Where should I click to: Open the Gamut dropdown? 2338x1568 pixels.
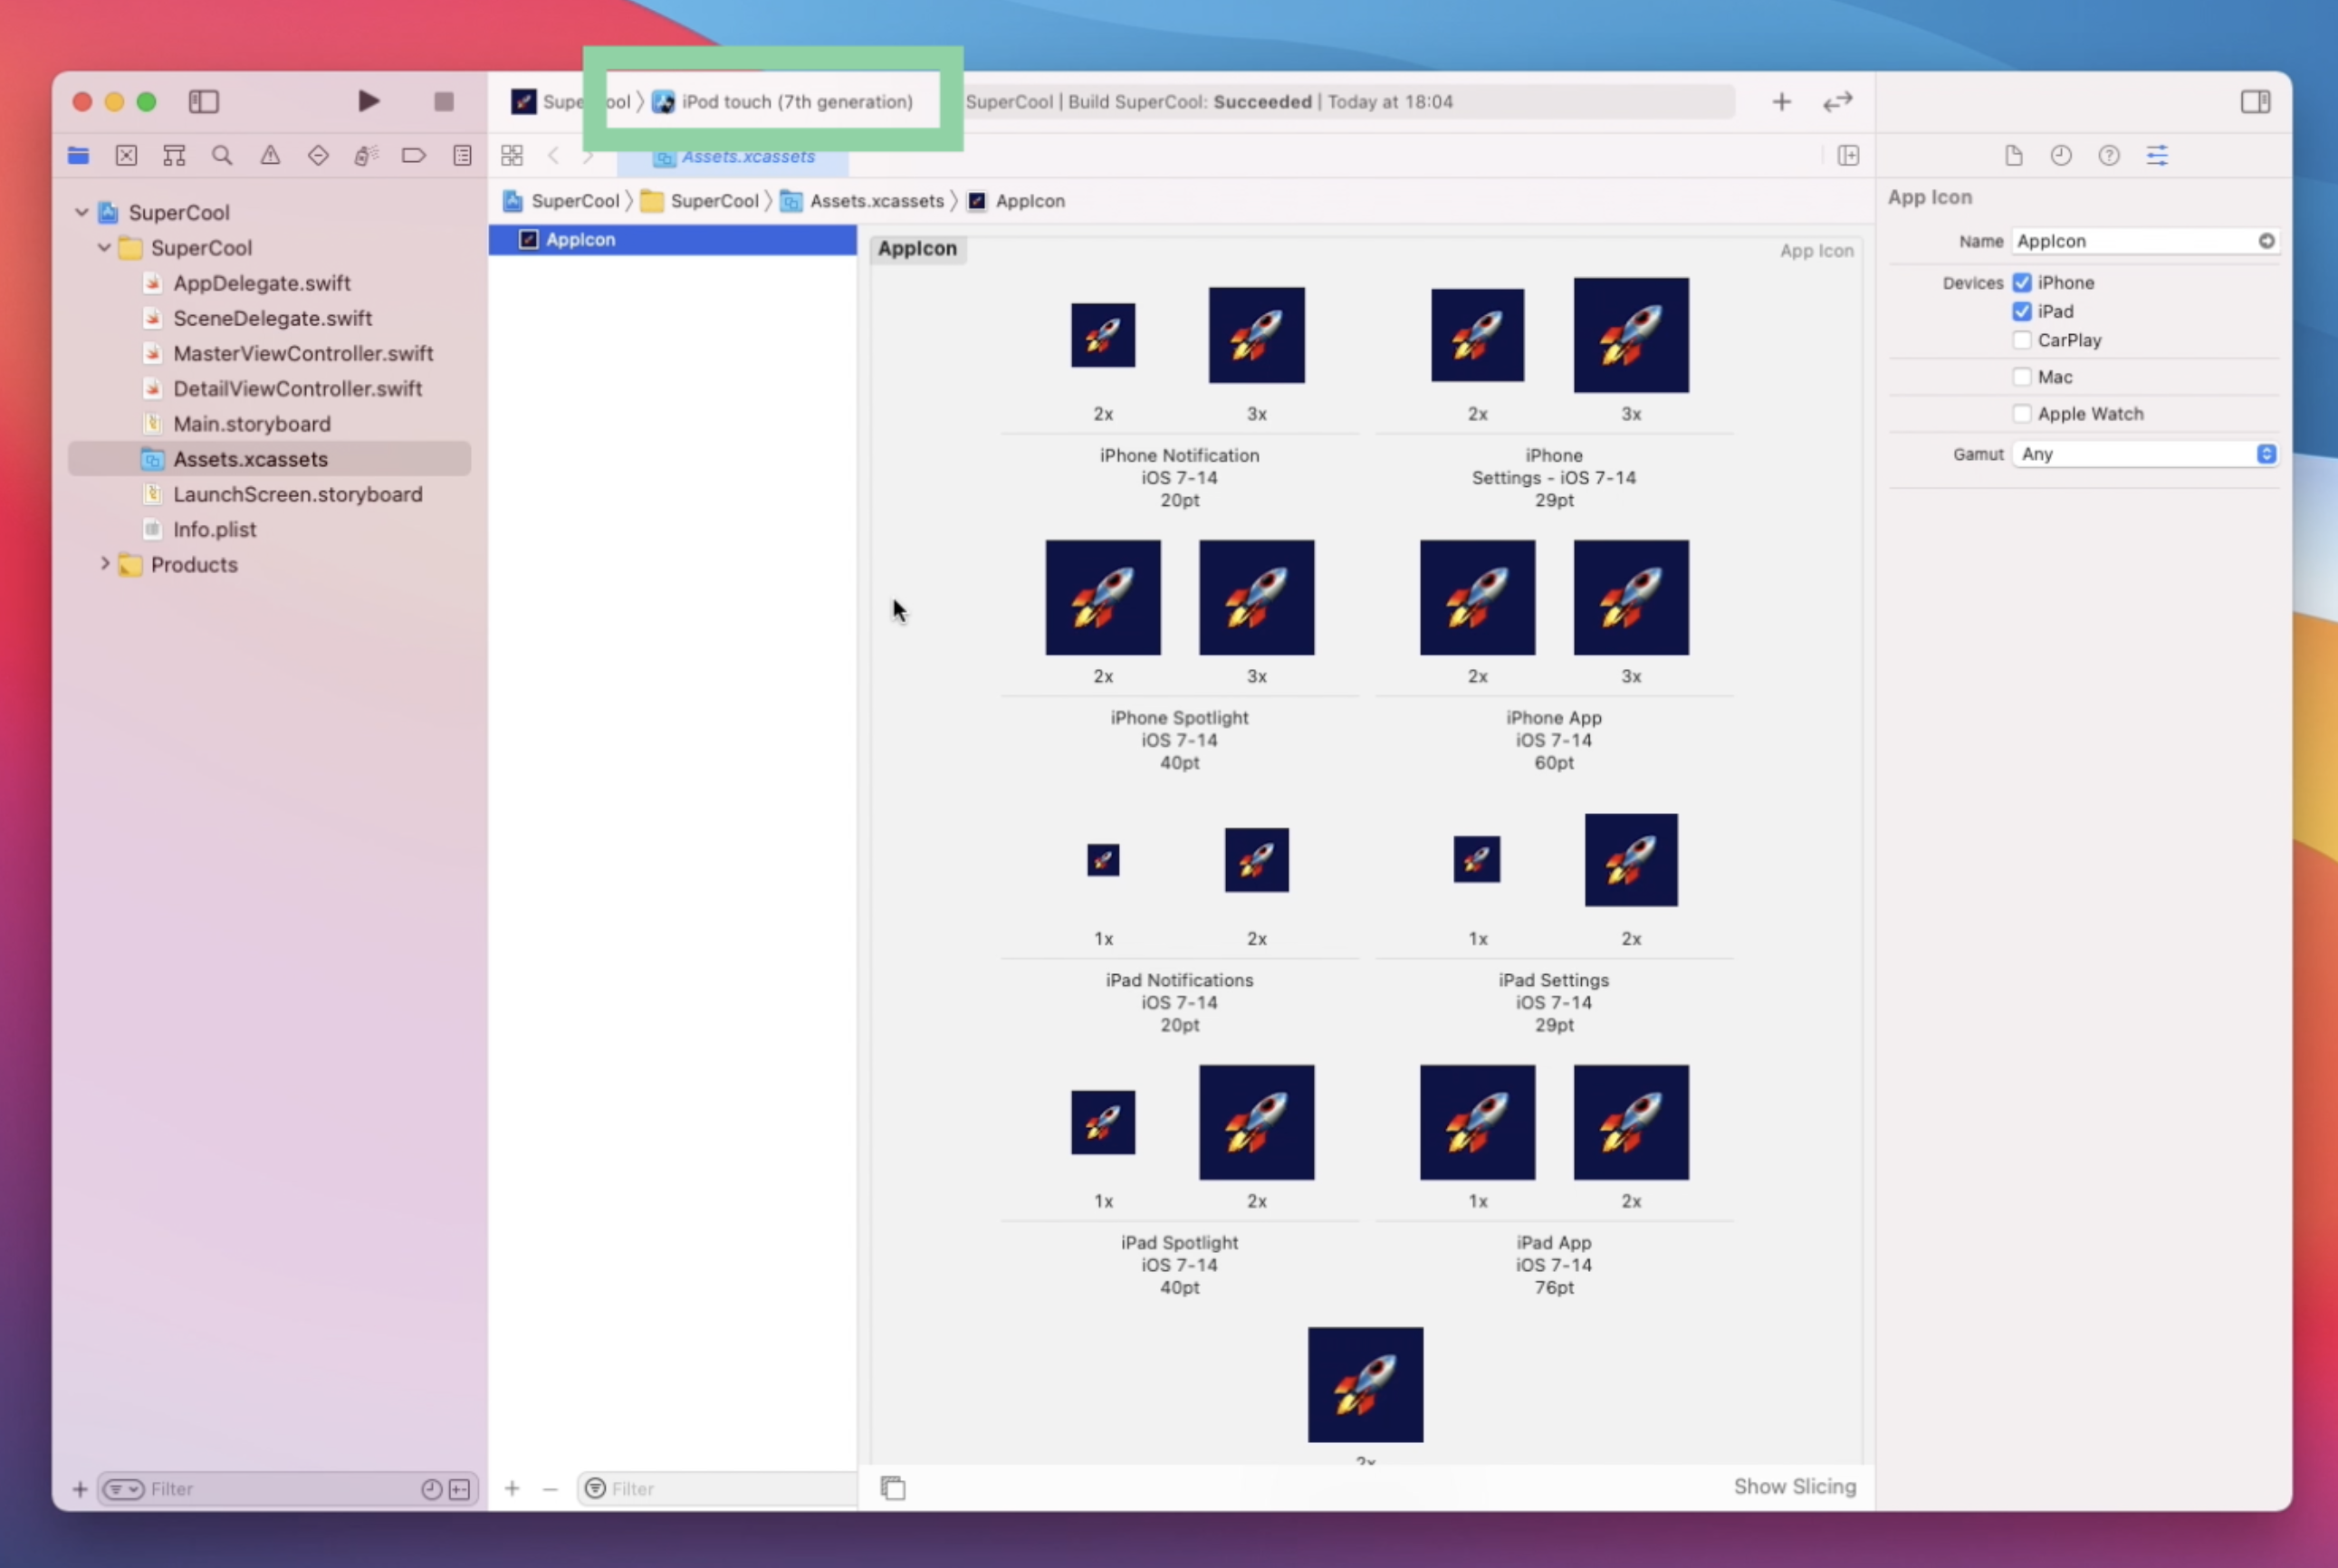tap(2145, 454)
